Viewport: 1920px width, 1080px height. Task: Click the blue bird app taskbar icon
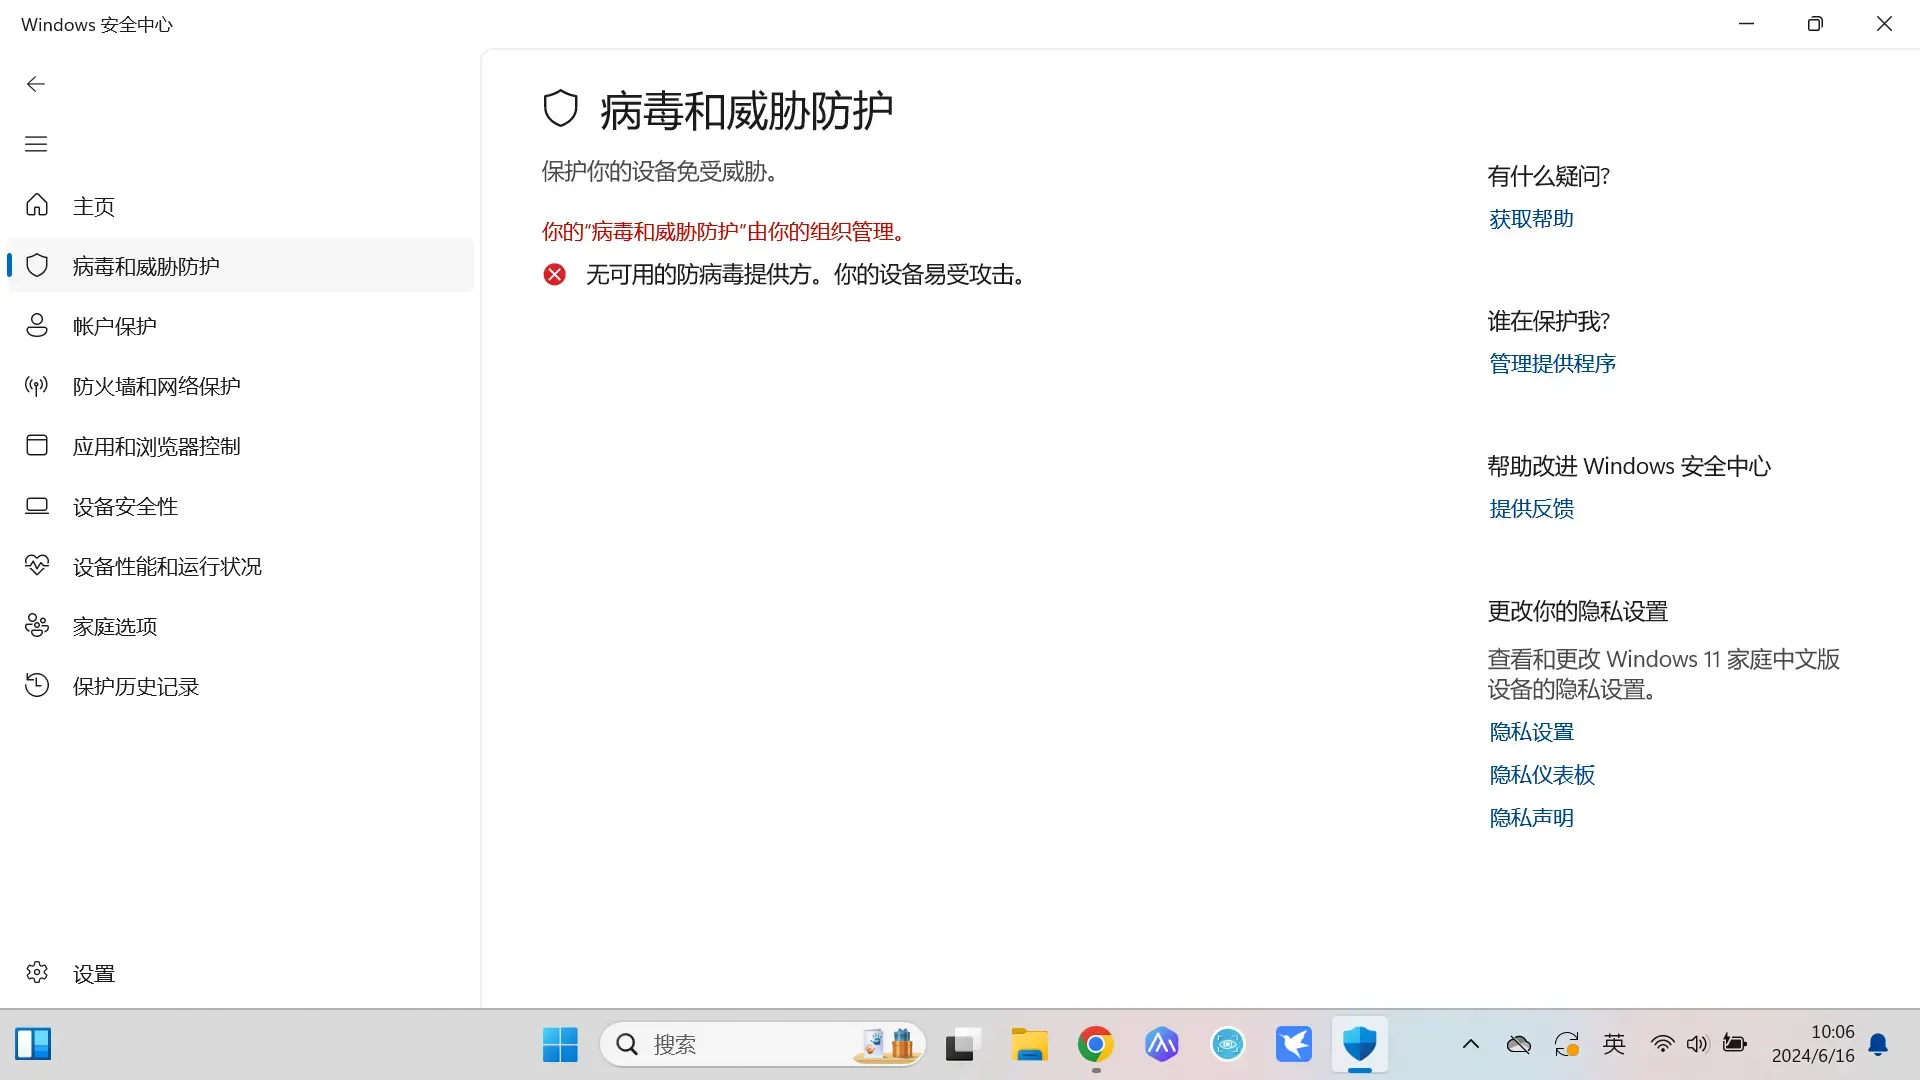pos(1294,1044)
